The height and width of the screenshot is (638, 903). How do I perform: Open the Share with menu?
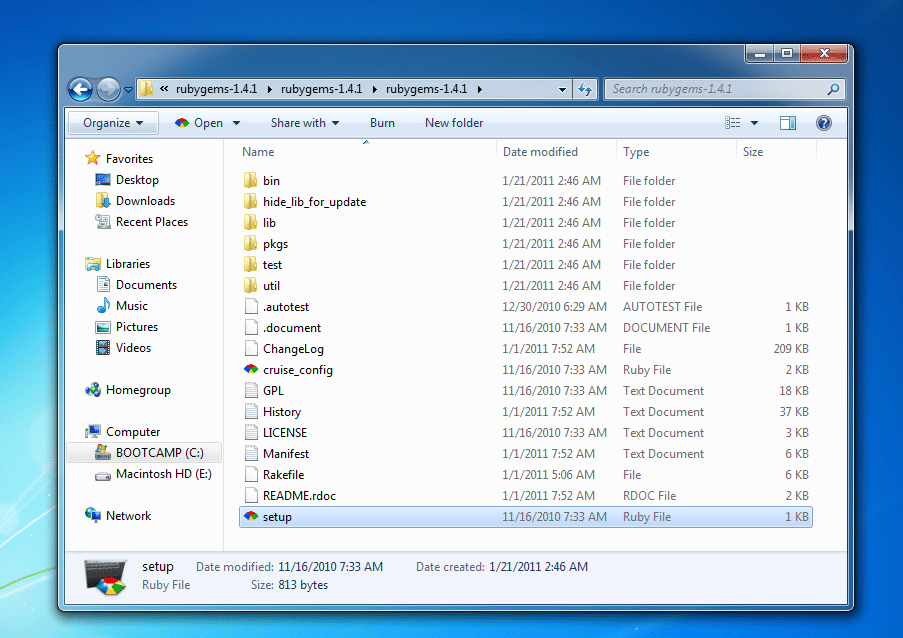point(305,123)
